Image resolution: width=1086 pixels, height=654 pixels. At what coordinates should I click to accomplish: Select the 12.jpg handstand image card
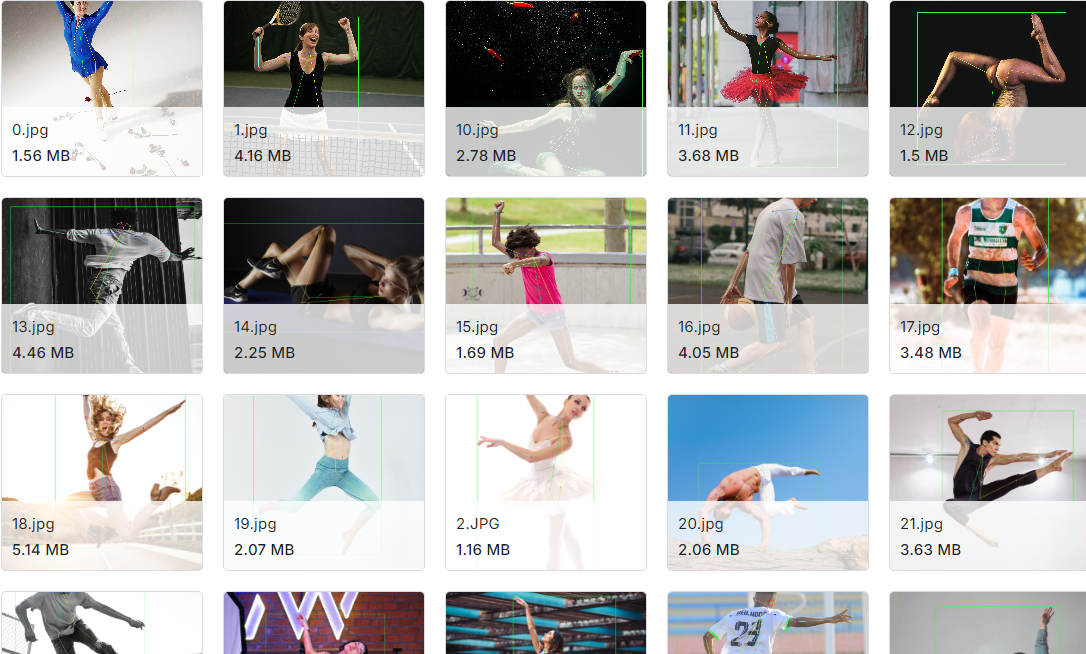point(988,88)
